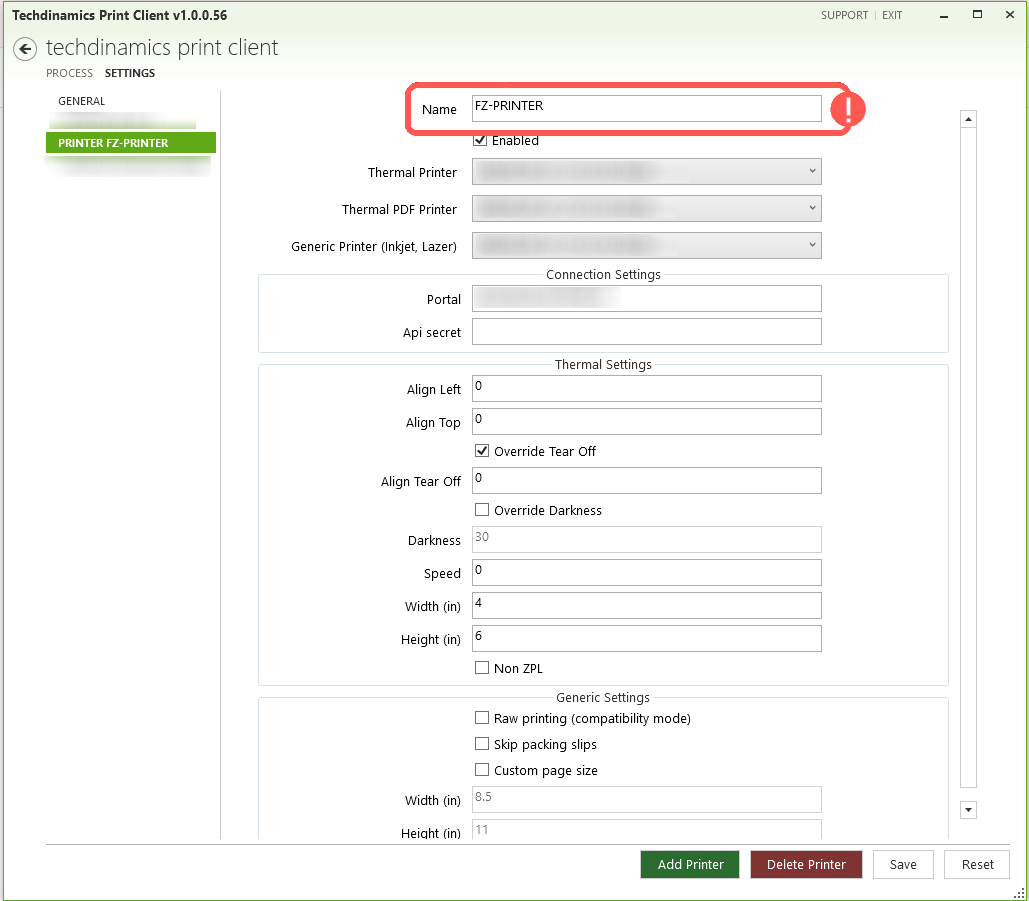Click the Align Left field
Viewport: 1029px width, 901px height.
(x=646, y=388)
